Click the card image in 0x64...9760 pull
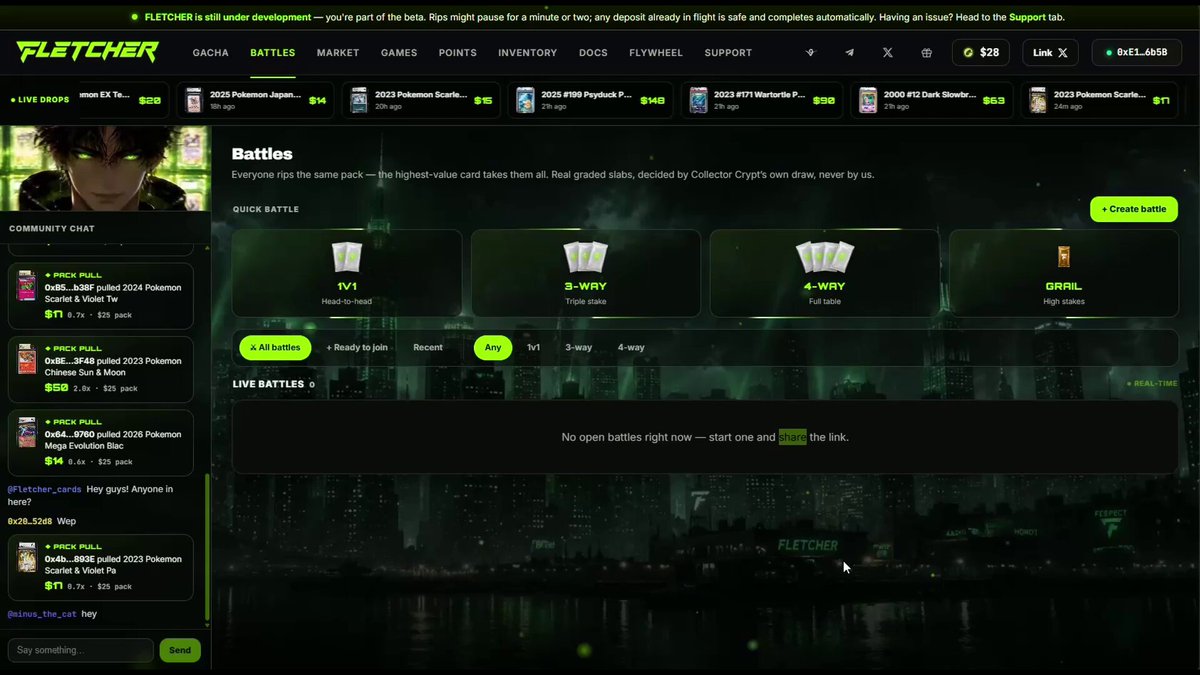This screenshot has width=1200, height=675. click(x=27, y=433)
